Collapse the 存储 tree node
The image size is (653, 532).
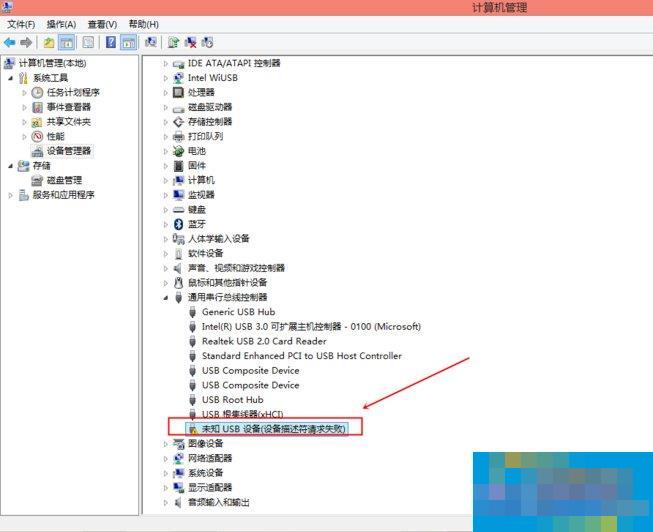(x=11, y=166)
